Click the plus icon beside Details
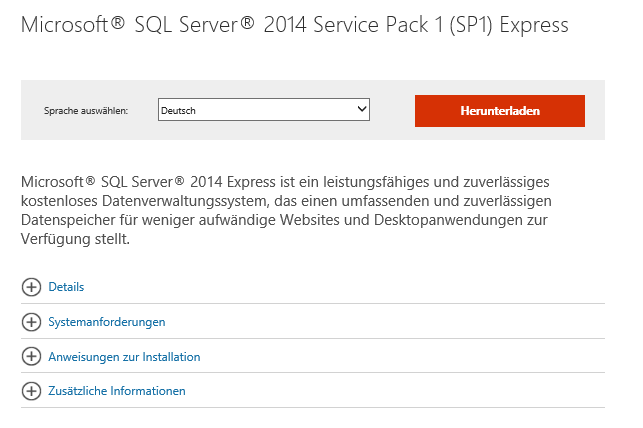643x428 pixels. point(31,287)
